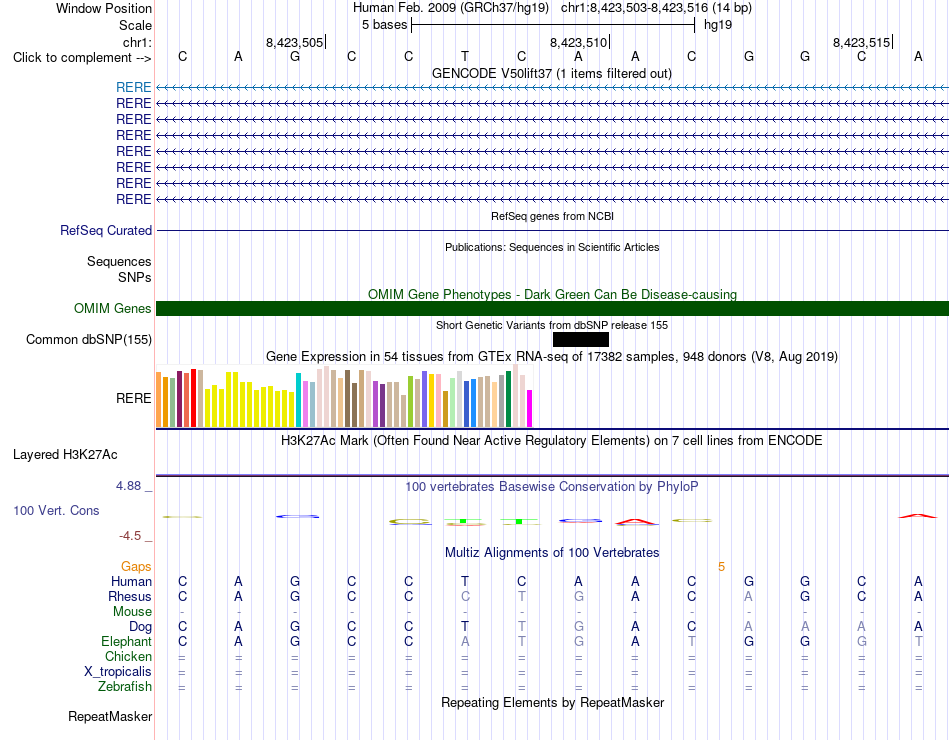Click the SNPs track label

(x=135, y=277)
